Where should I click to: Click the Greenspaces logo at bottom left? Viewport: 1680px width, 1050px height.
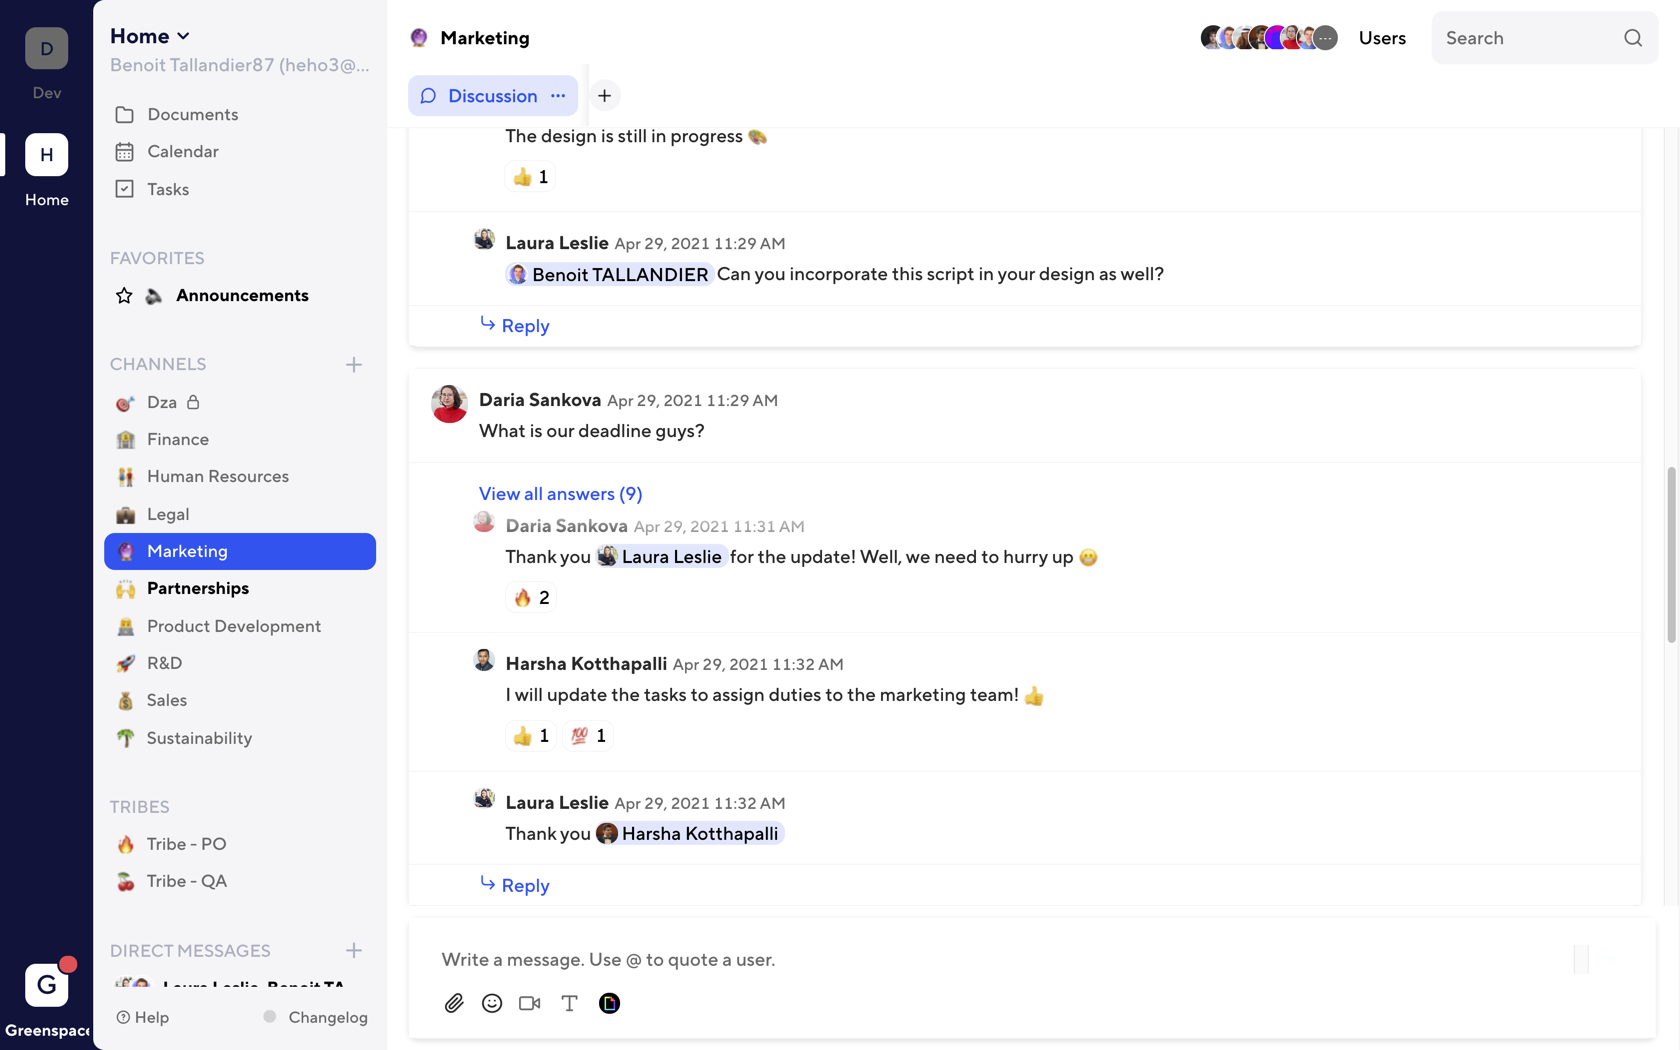(46, 985)
